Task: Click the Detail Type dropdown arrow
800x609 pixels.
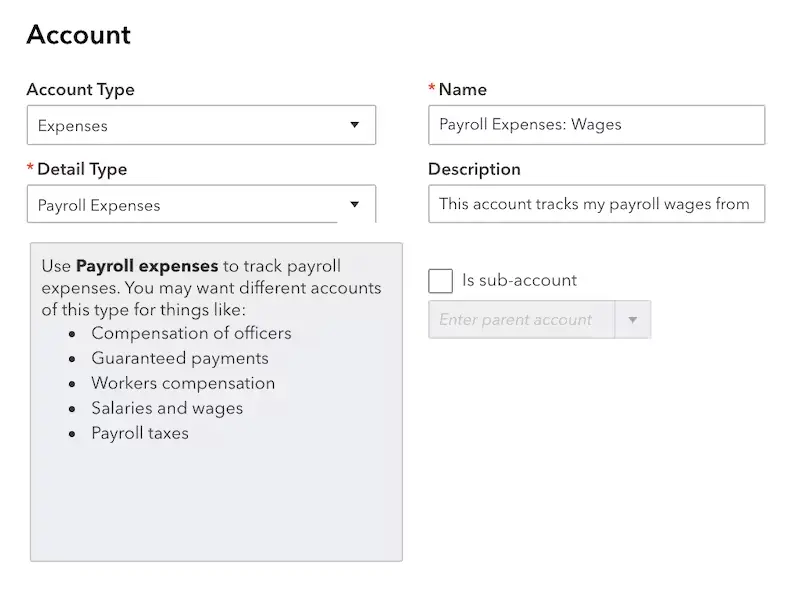Action: pyautogui.click(x=356, y=204)
